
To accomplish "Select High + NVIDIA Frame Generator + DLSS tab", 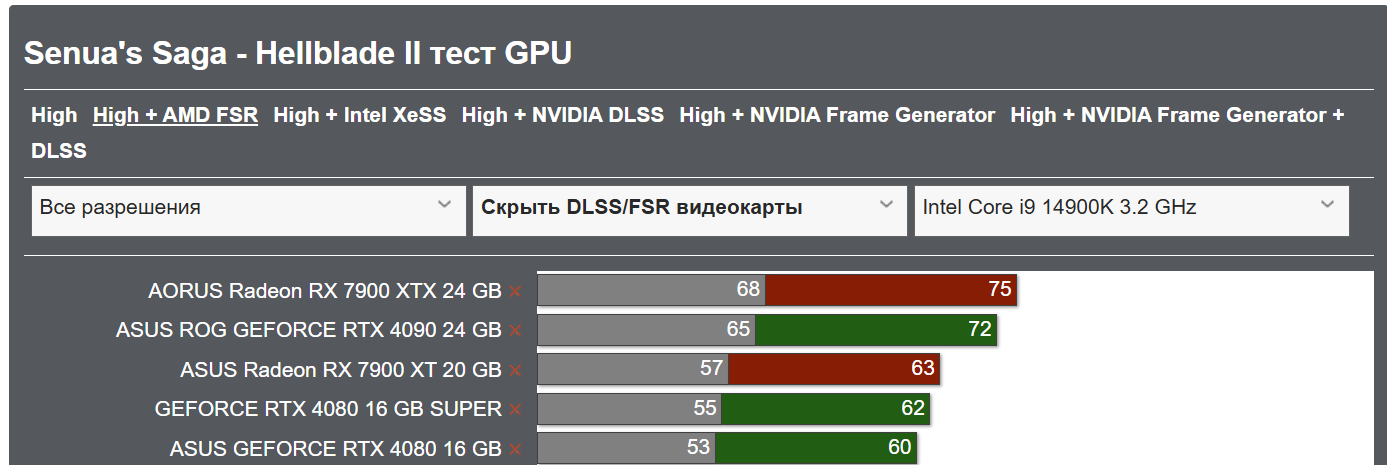I will coord(1177,115).
